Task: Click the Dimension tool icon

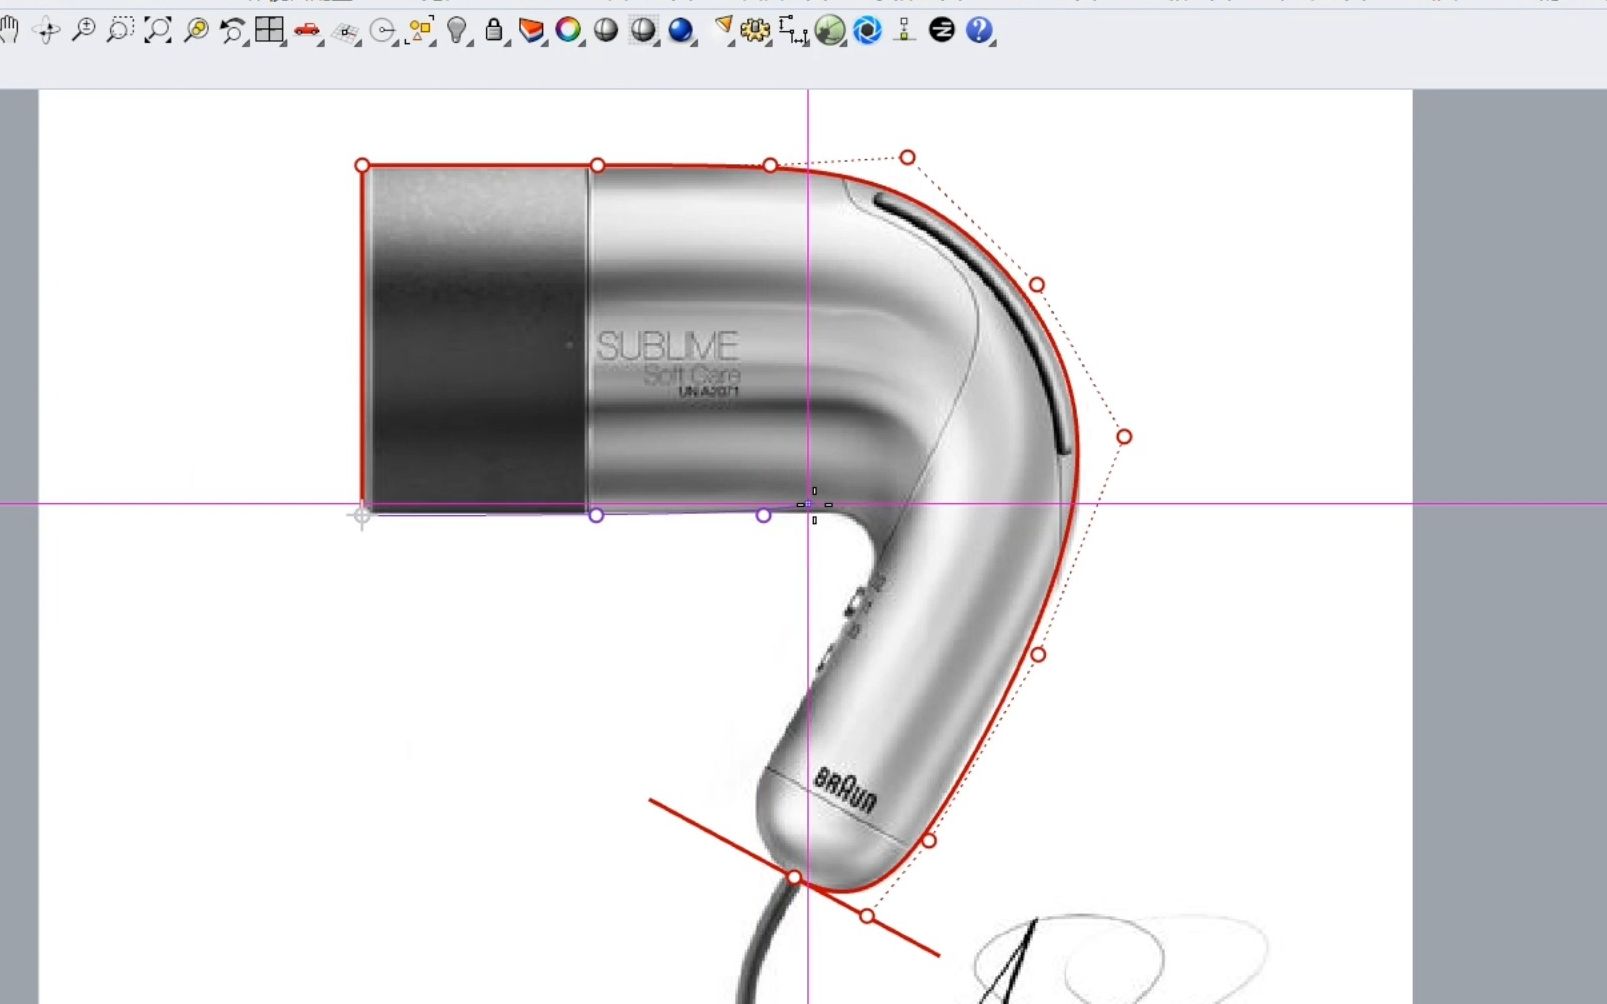Action: click(793, 31)
